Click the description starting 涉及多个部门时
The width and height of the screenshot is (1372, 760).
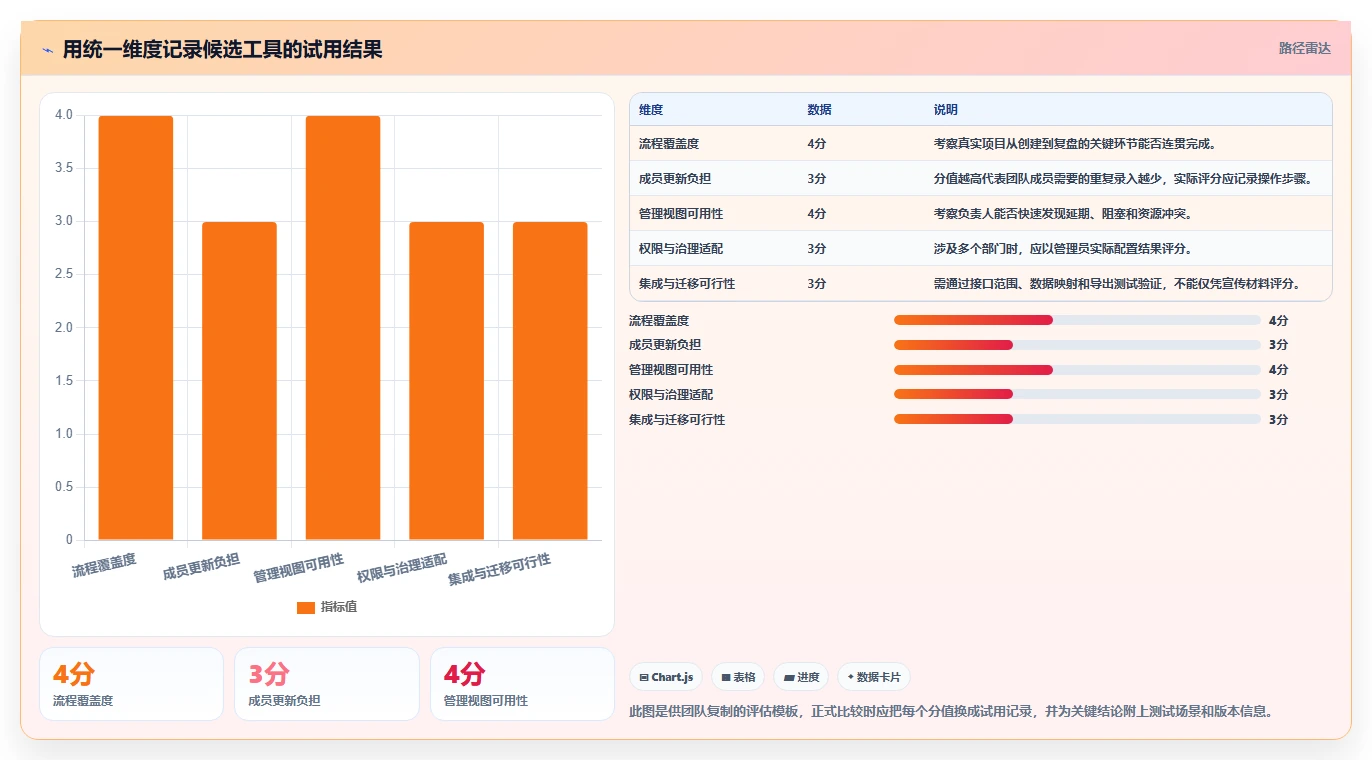click(1063, 249)
